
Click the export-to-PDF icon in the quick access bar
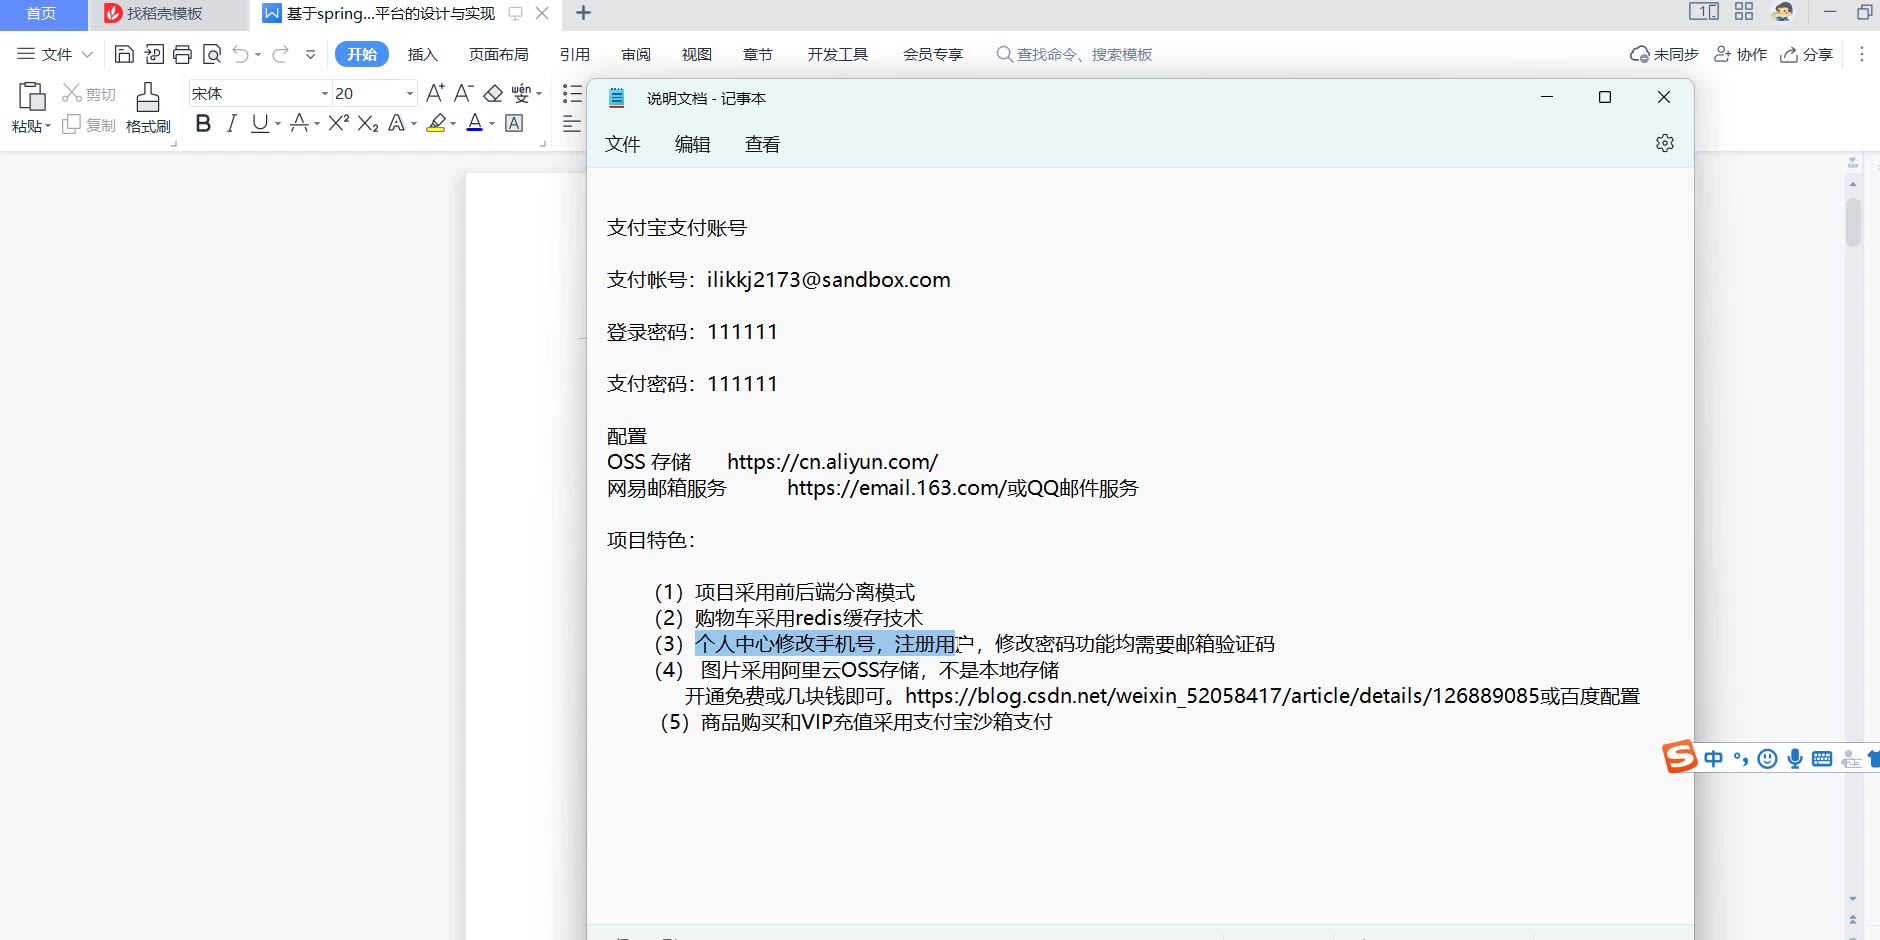pos(154,54)
